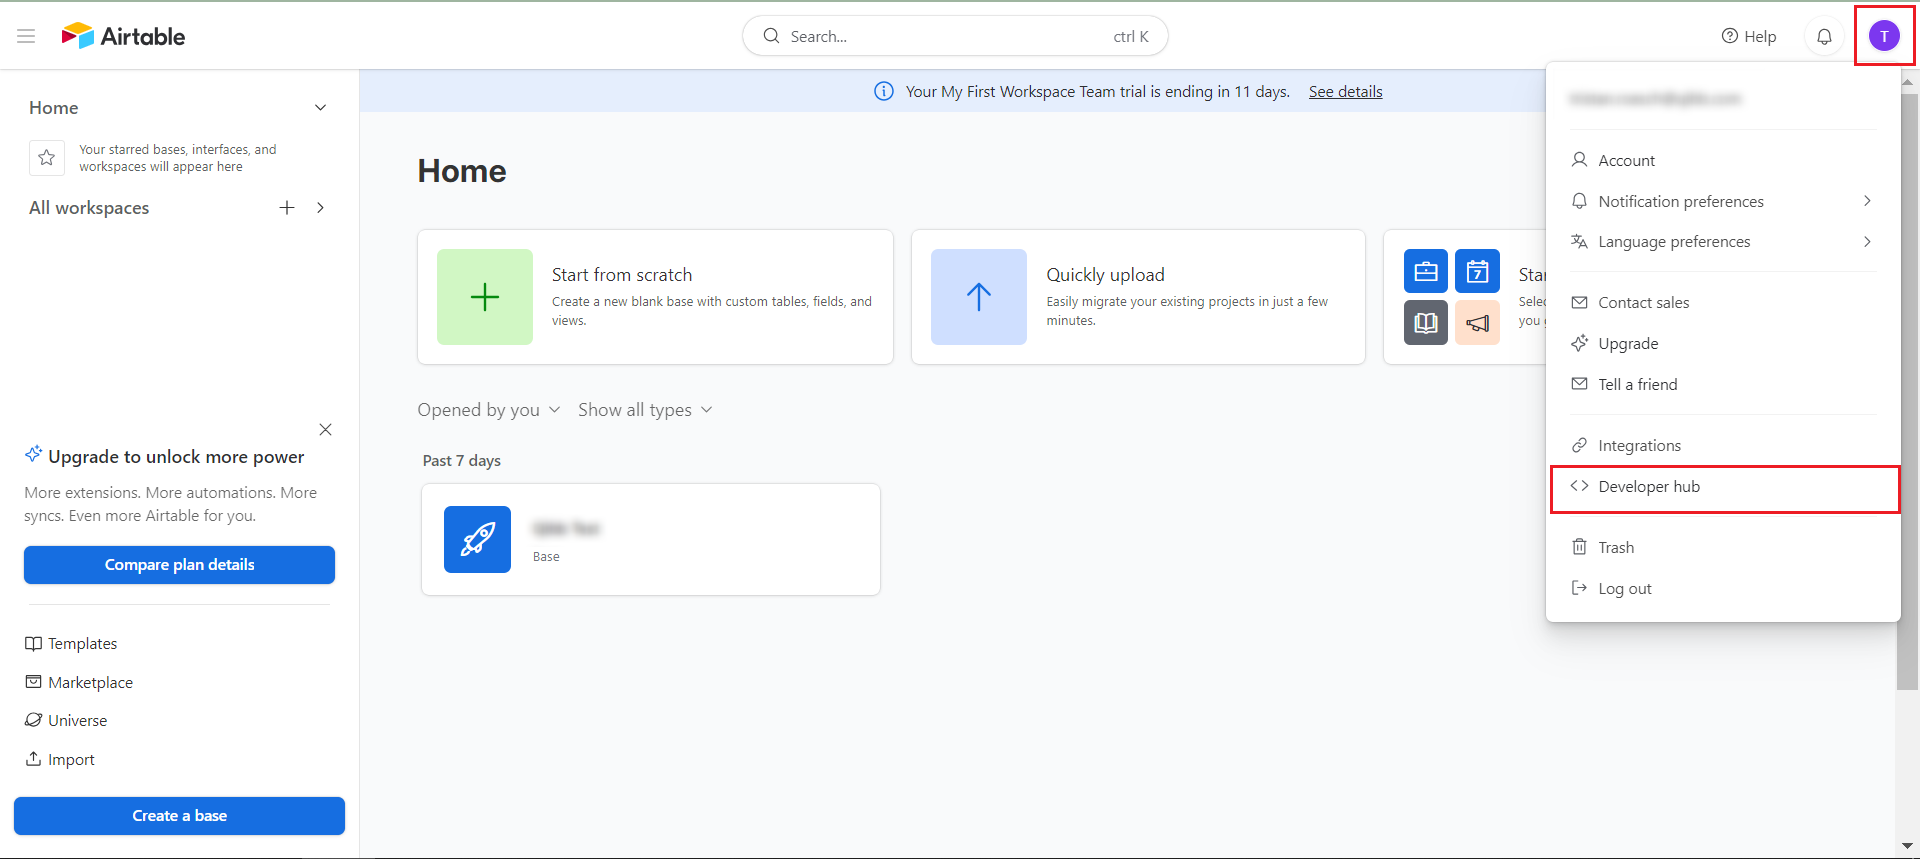Follow the See details trial link
This screenshot has height=859, width=1920.
(1345, 92)
